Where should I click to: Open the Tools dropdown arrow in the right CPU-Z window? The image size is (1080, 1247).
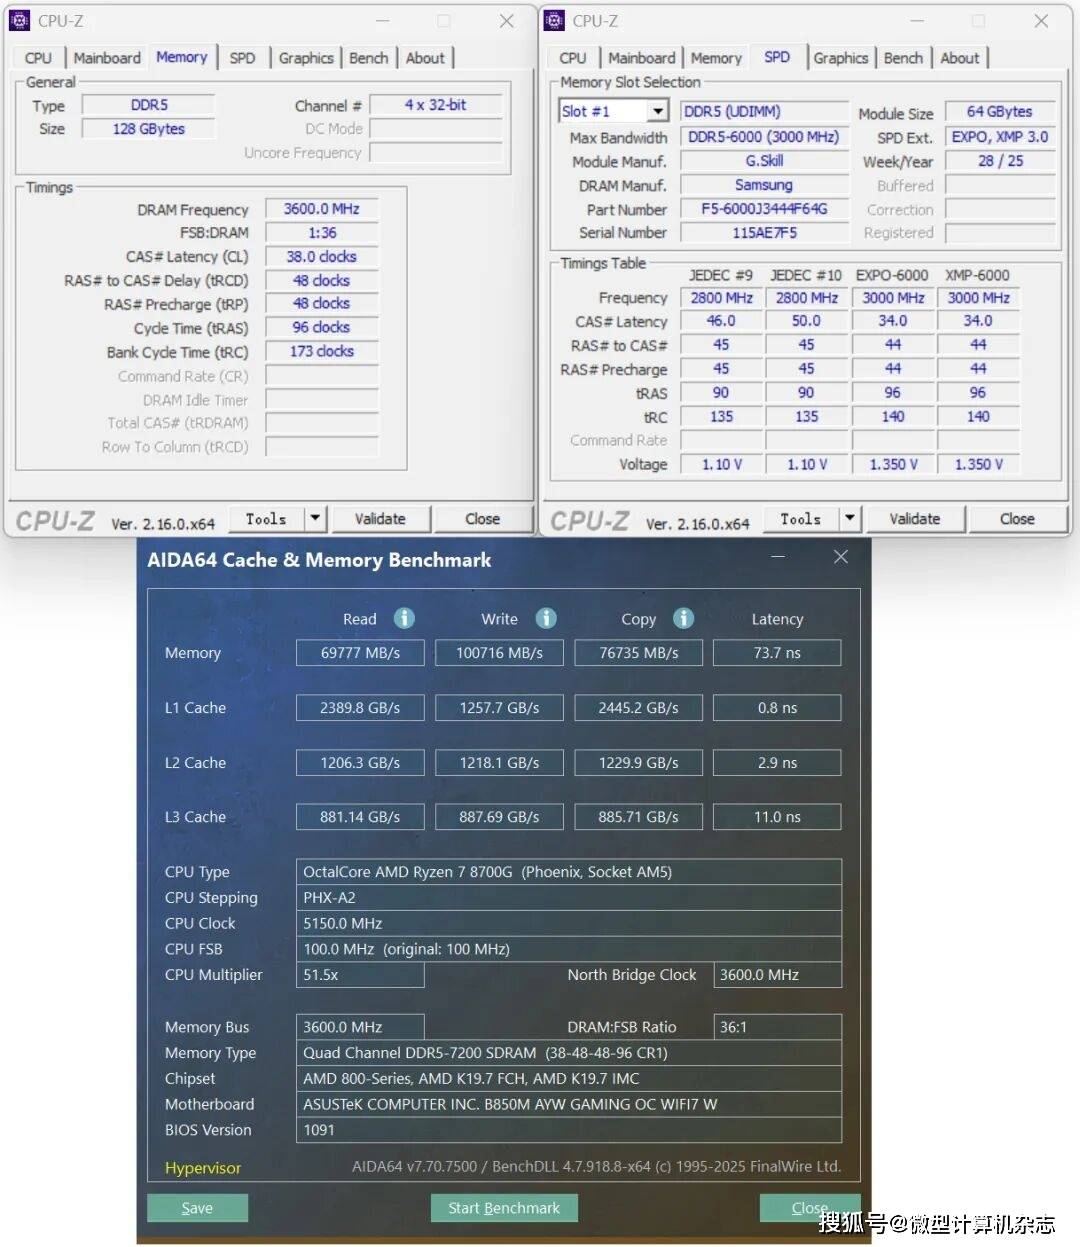pos(850,518)
